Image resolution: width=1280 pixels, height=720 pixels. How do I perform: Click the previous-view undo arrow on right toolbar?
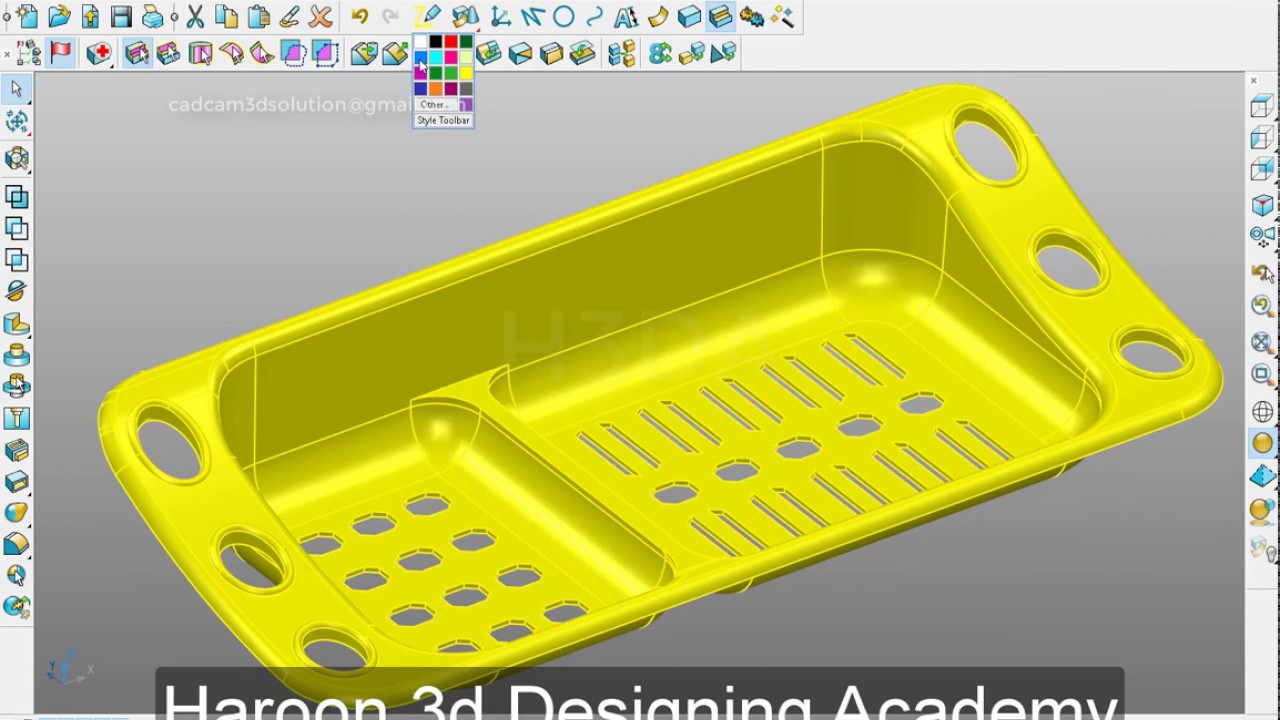tap(1262, 273)
